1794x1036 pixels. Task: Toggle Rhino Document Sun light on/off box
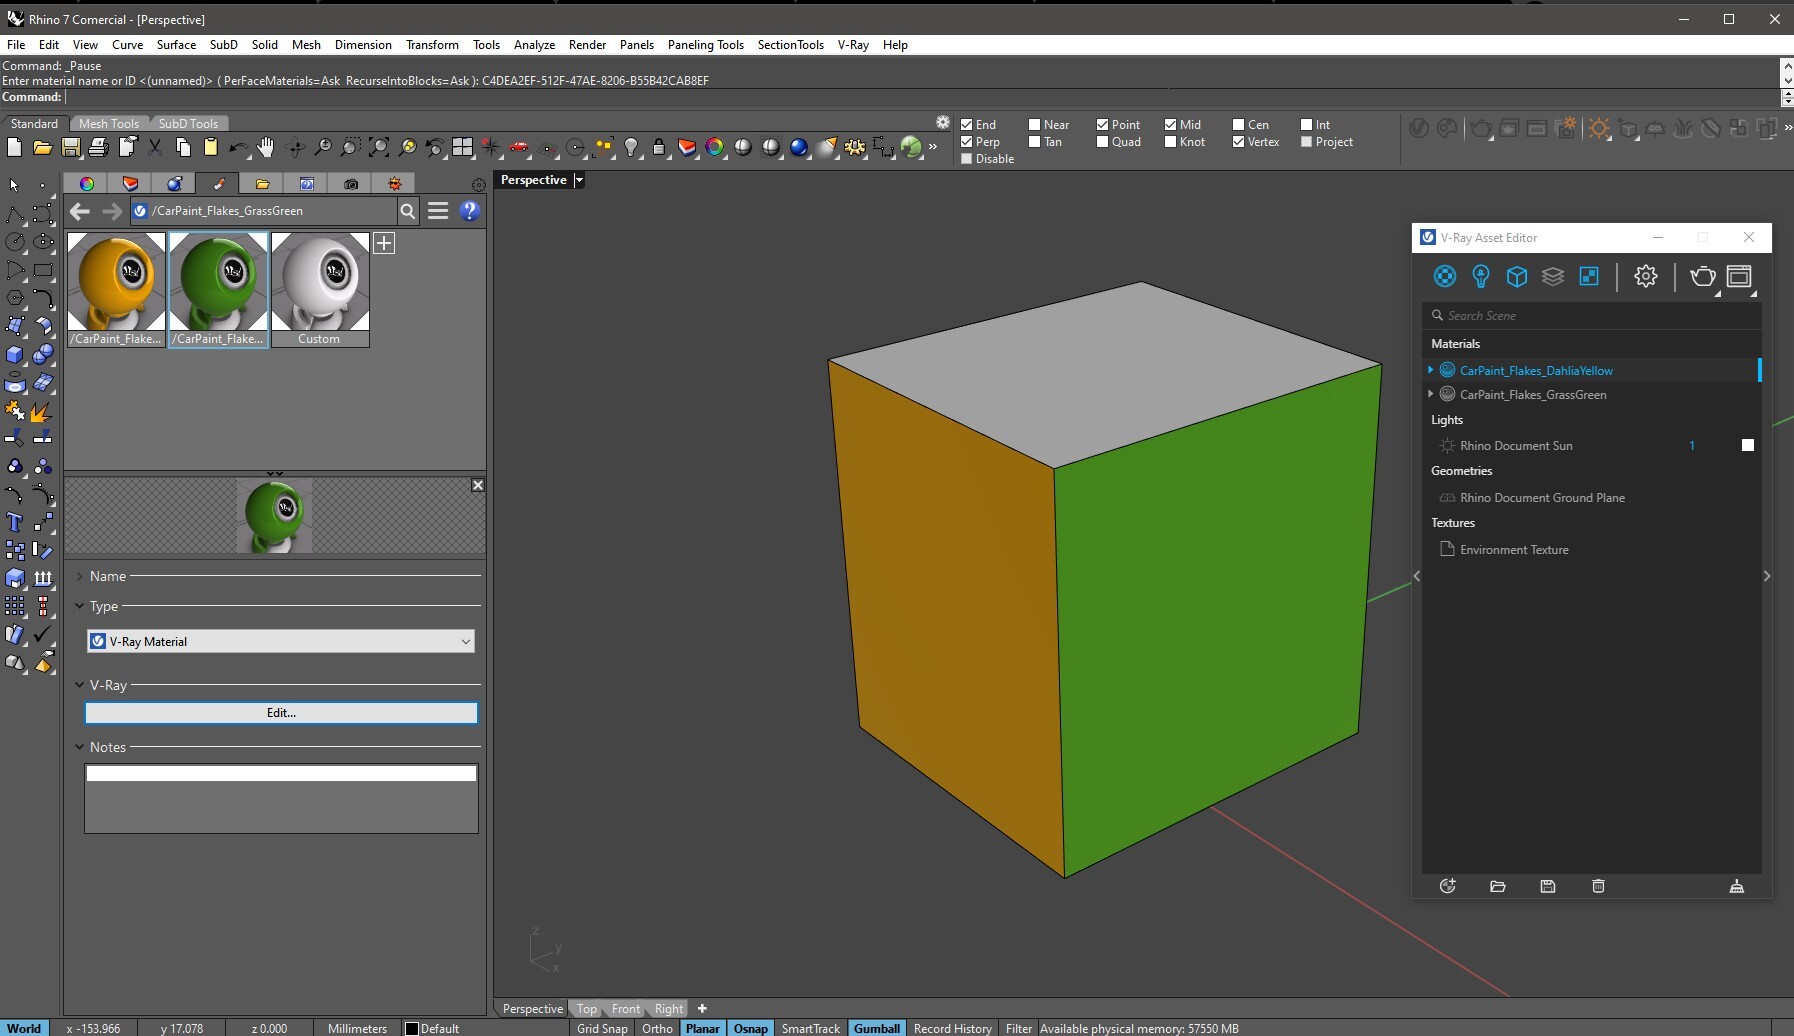(1748, 445)
